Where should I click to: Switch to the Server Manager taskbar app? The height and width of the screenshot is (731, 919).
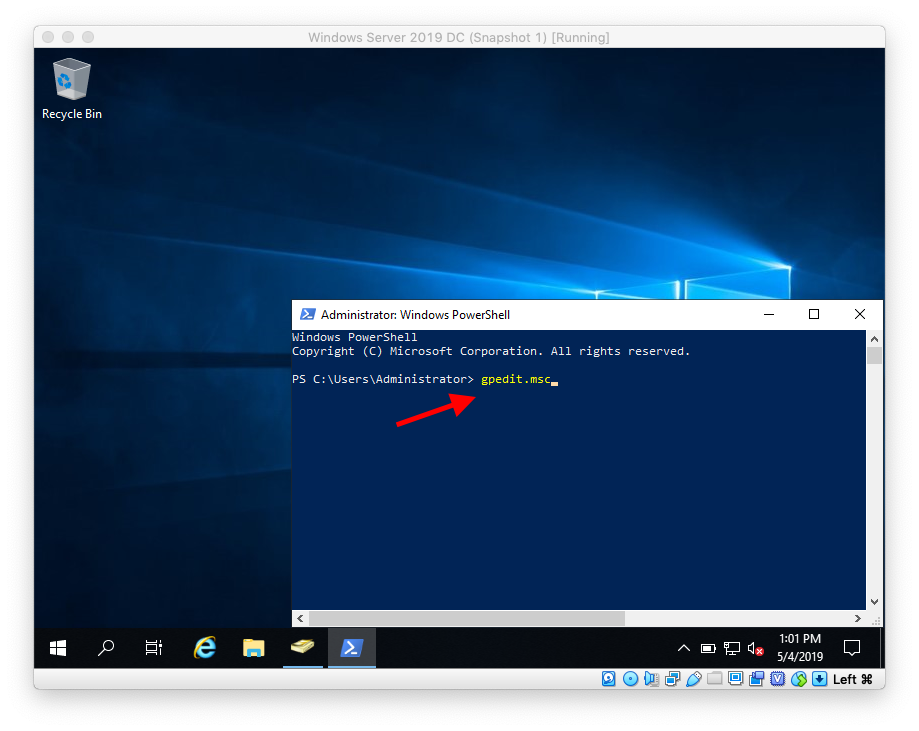point(302,648)
